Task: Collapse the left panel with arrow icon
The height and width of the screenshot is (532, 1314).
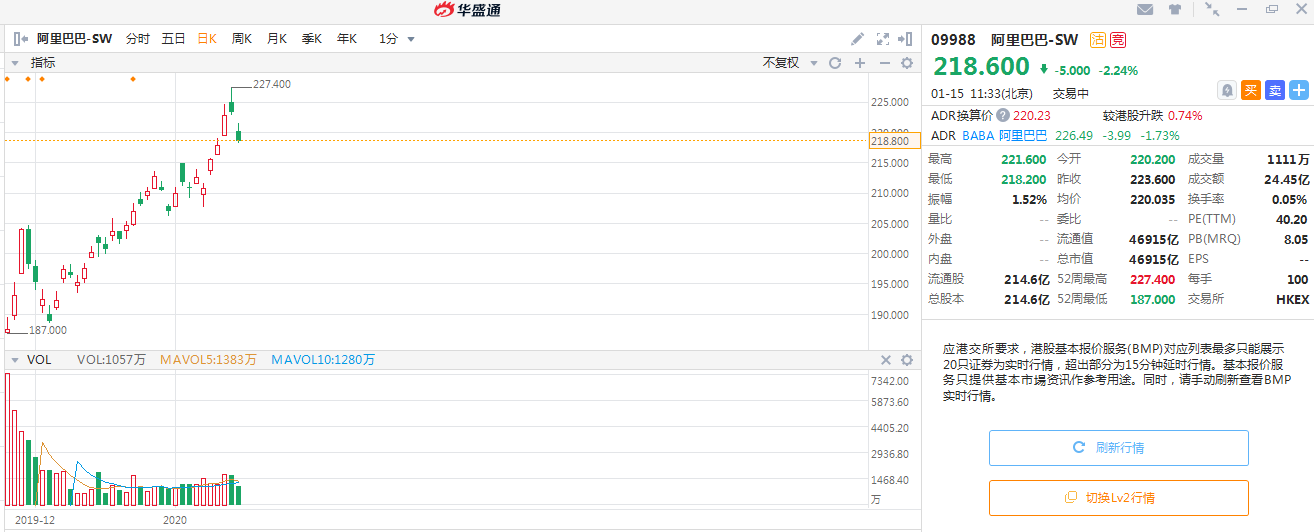Action: [21, 39]
